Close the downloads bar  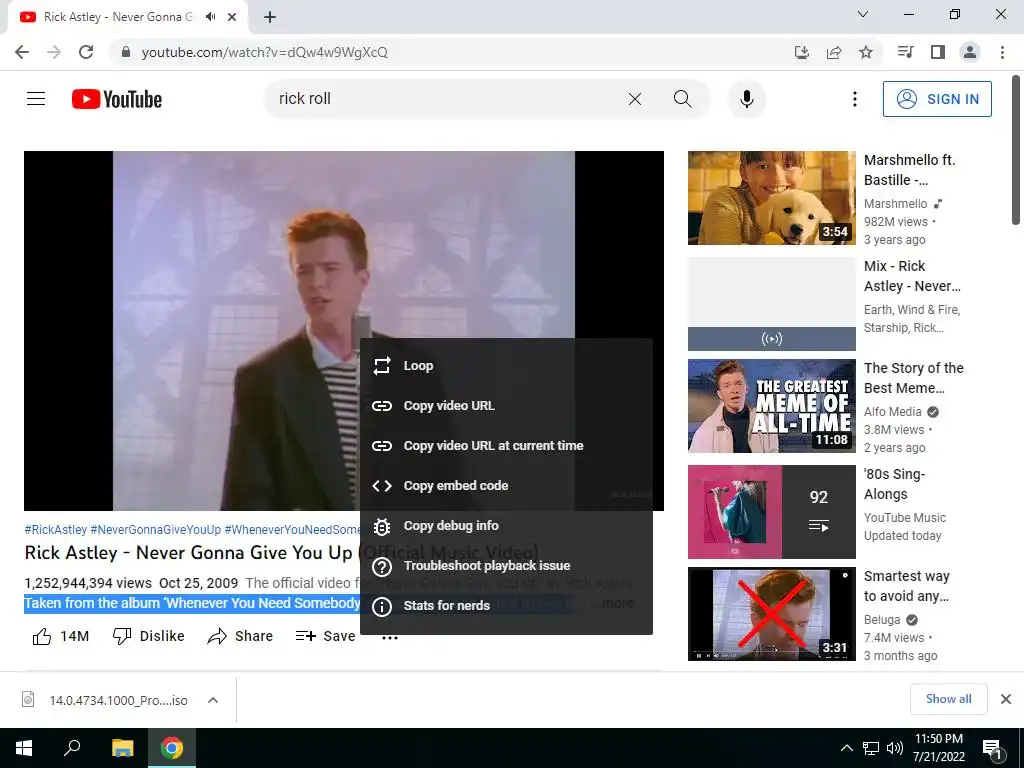(1006, 699)
